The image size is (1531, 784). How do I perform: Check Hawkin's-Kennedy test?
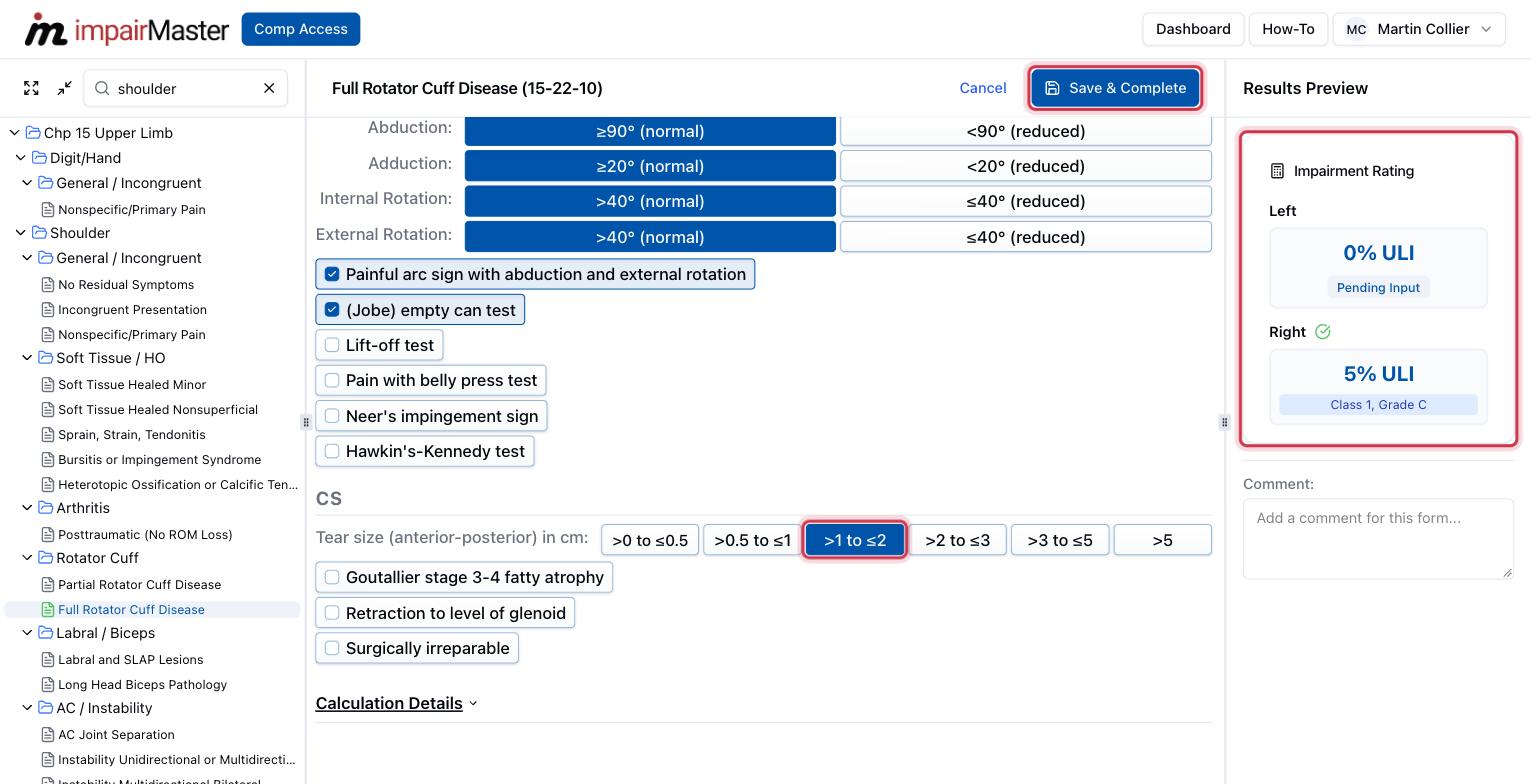click(332, 451)
